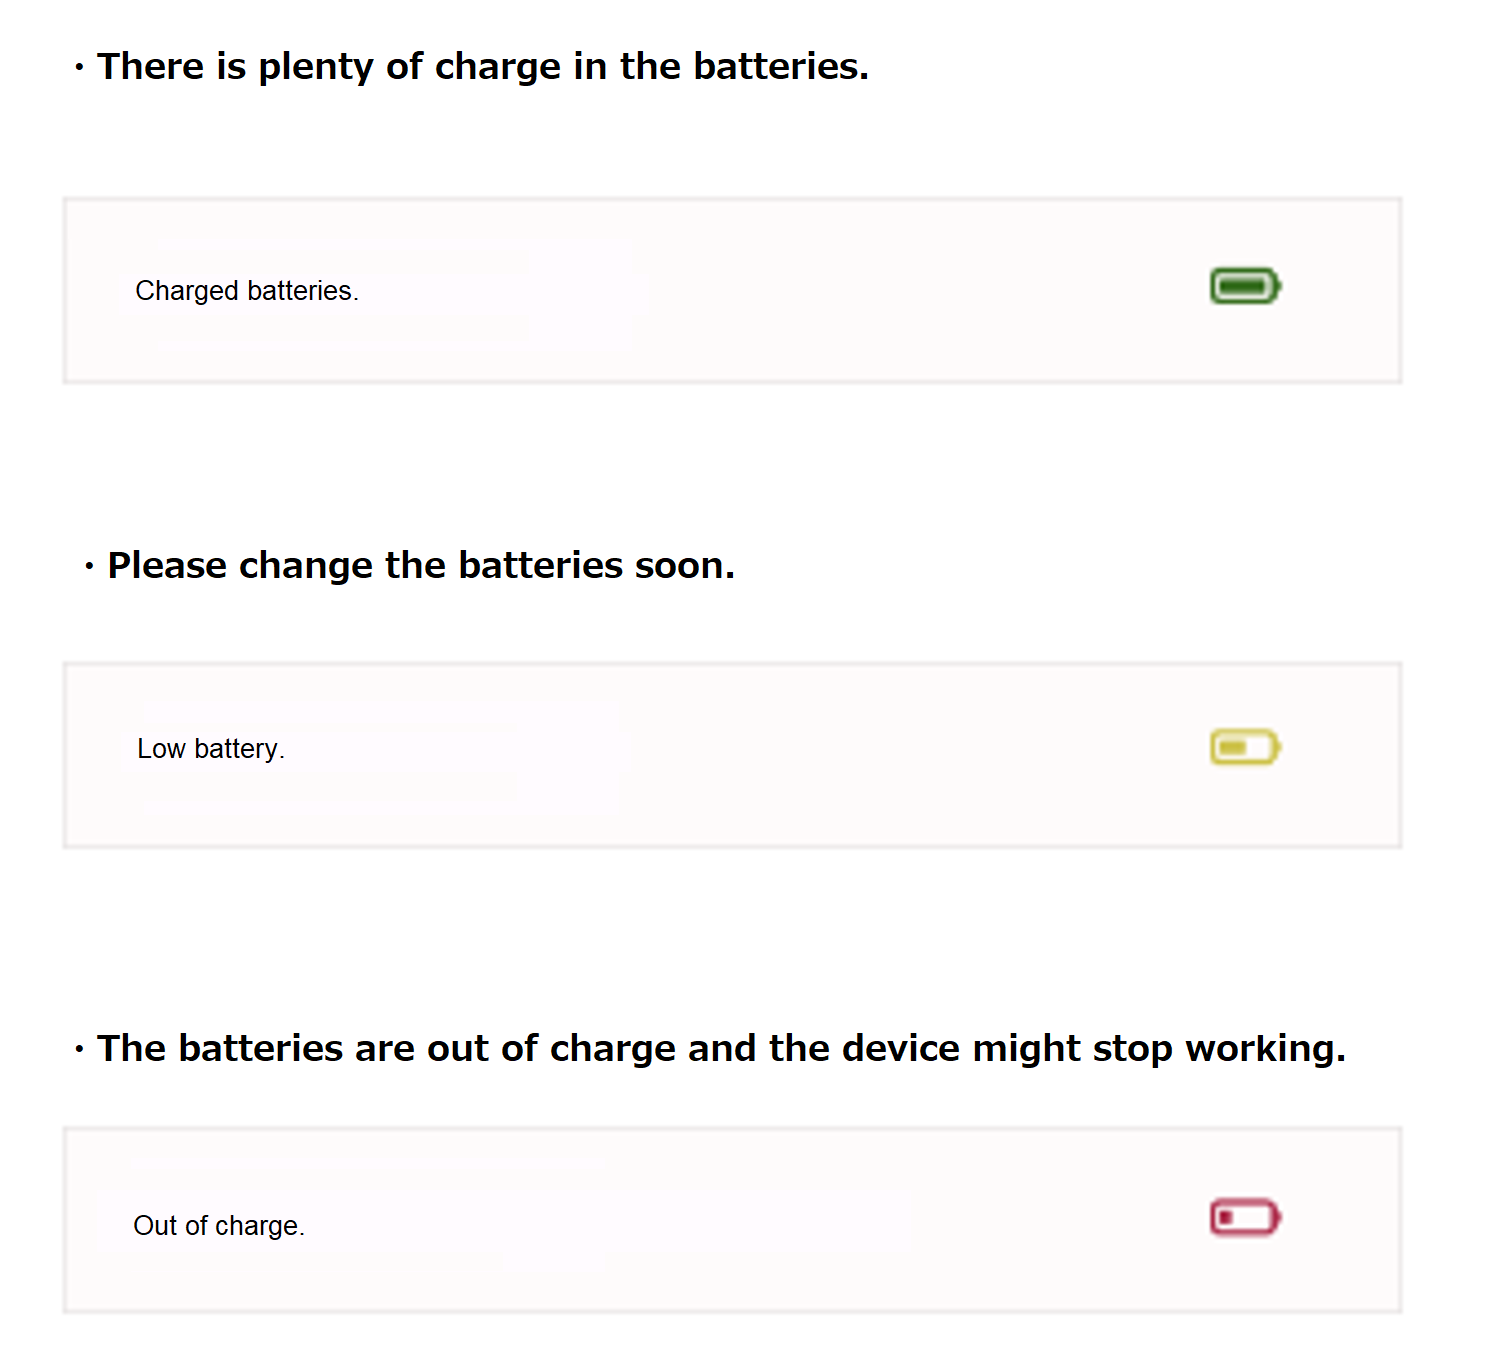Select the 'Charged batteries.' label
1492x1372 pixels.
pos(247,291)
